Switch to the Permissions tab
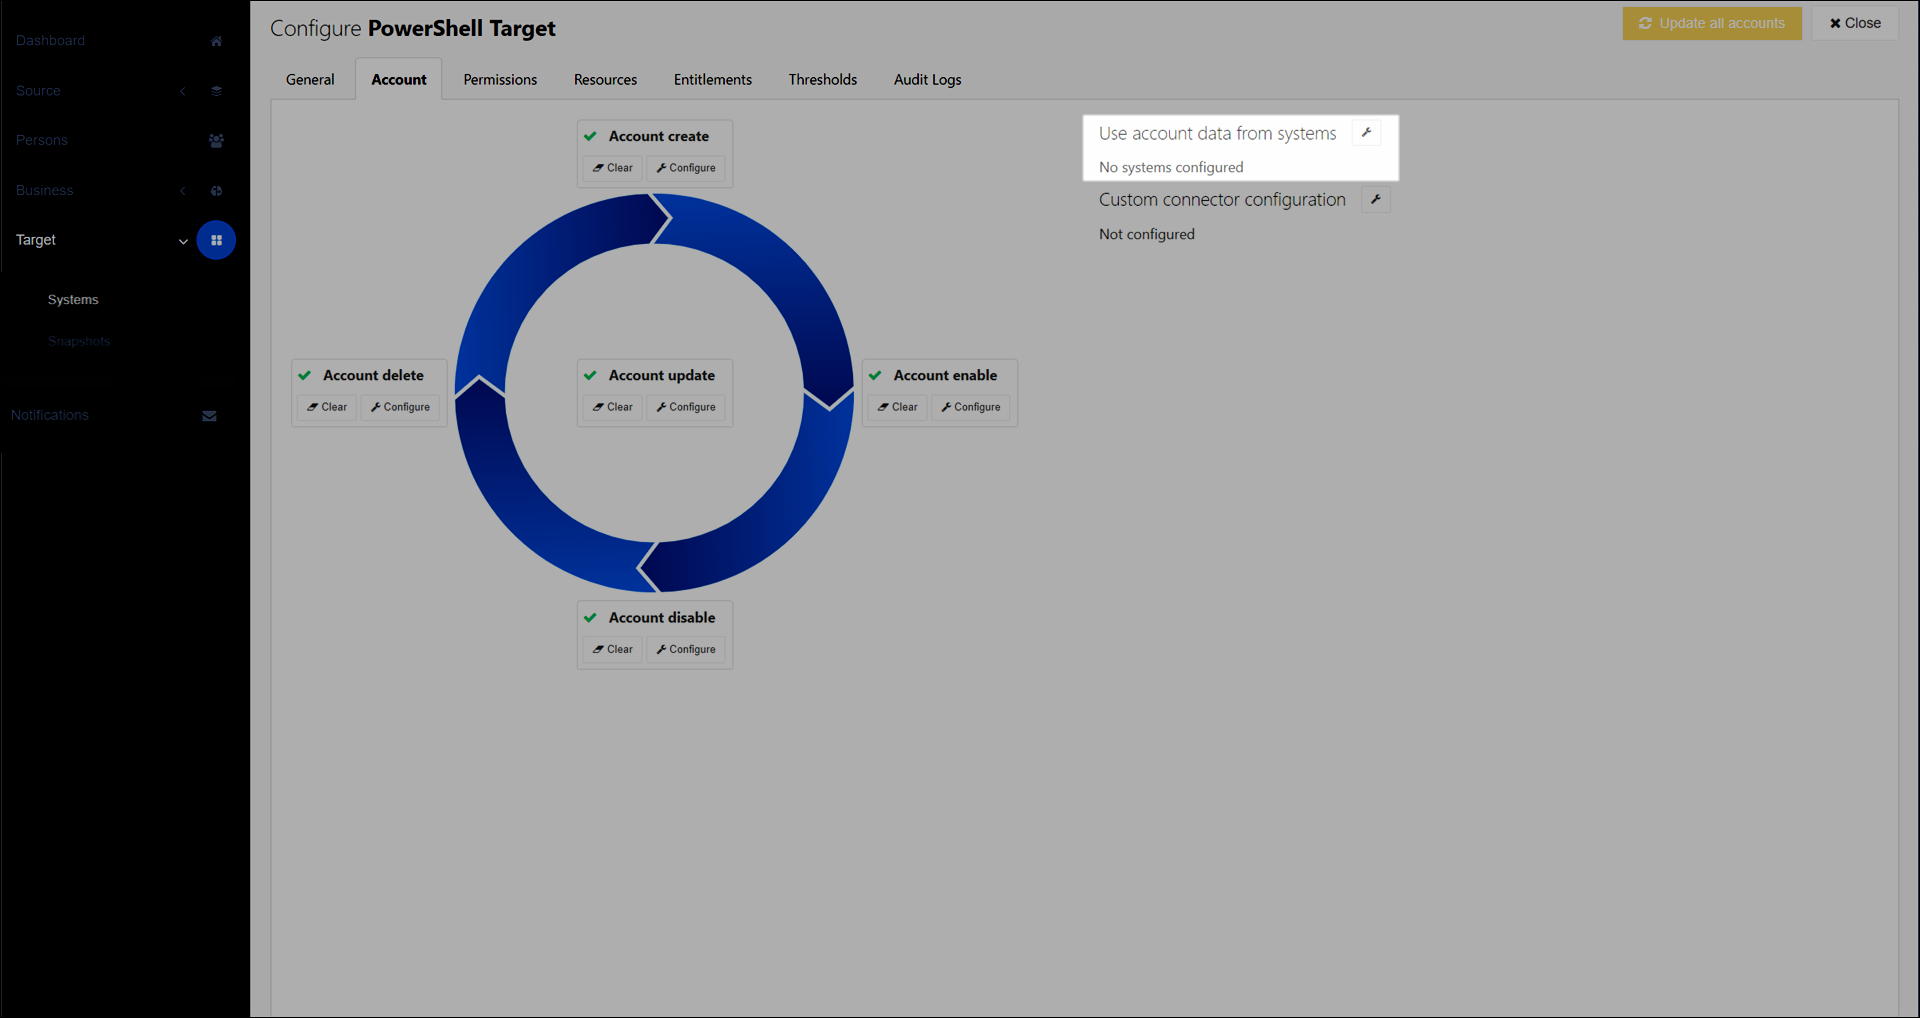The width and height of the screenshot is (1920, 1019). tap(500, 80)
